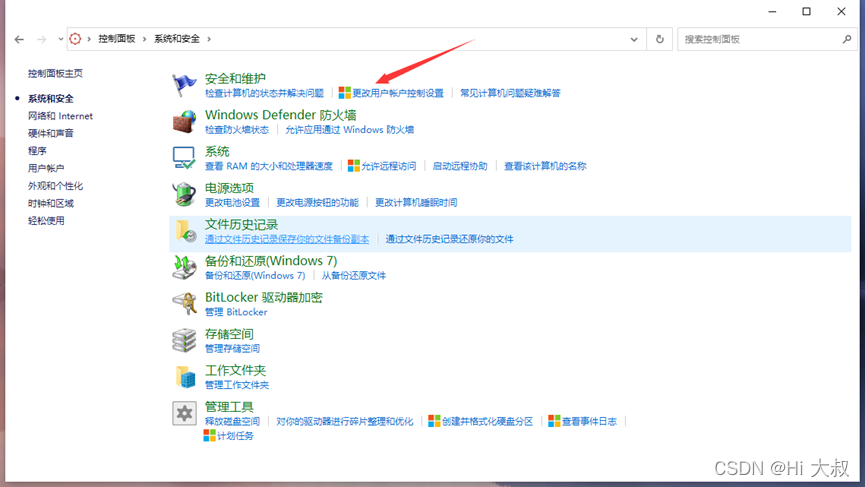Open the Power Options battery icon
Screen dimensions: 865x487
pos(184,194)
